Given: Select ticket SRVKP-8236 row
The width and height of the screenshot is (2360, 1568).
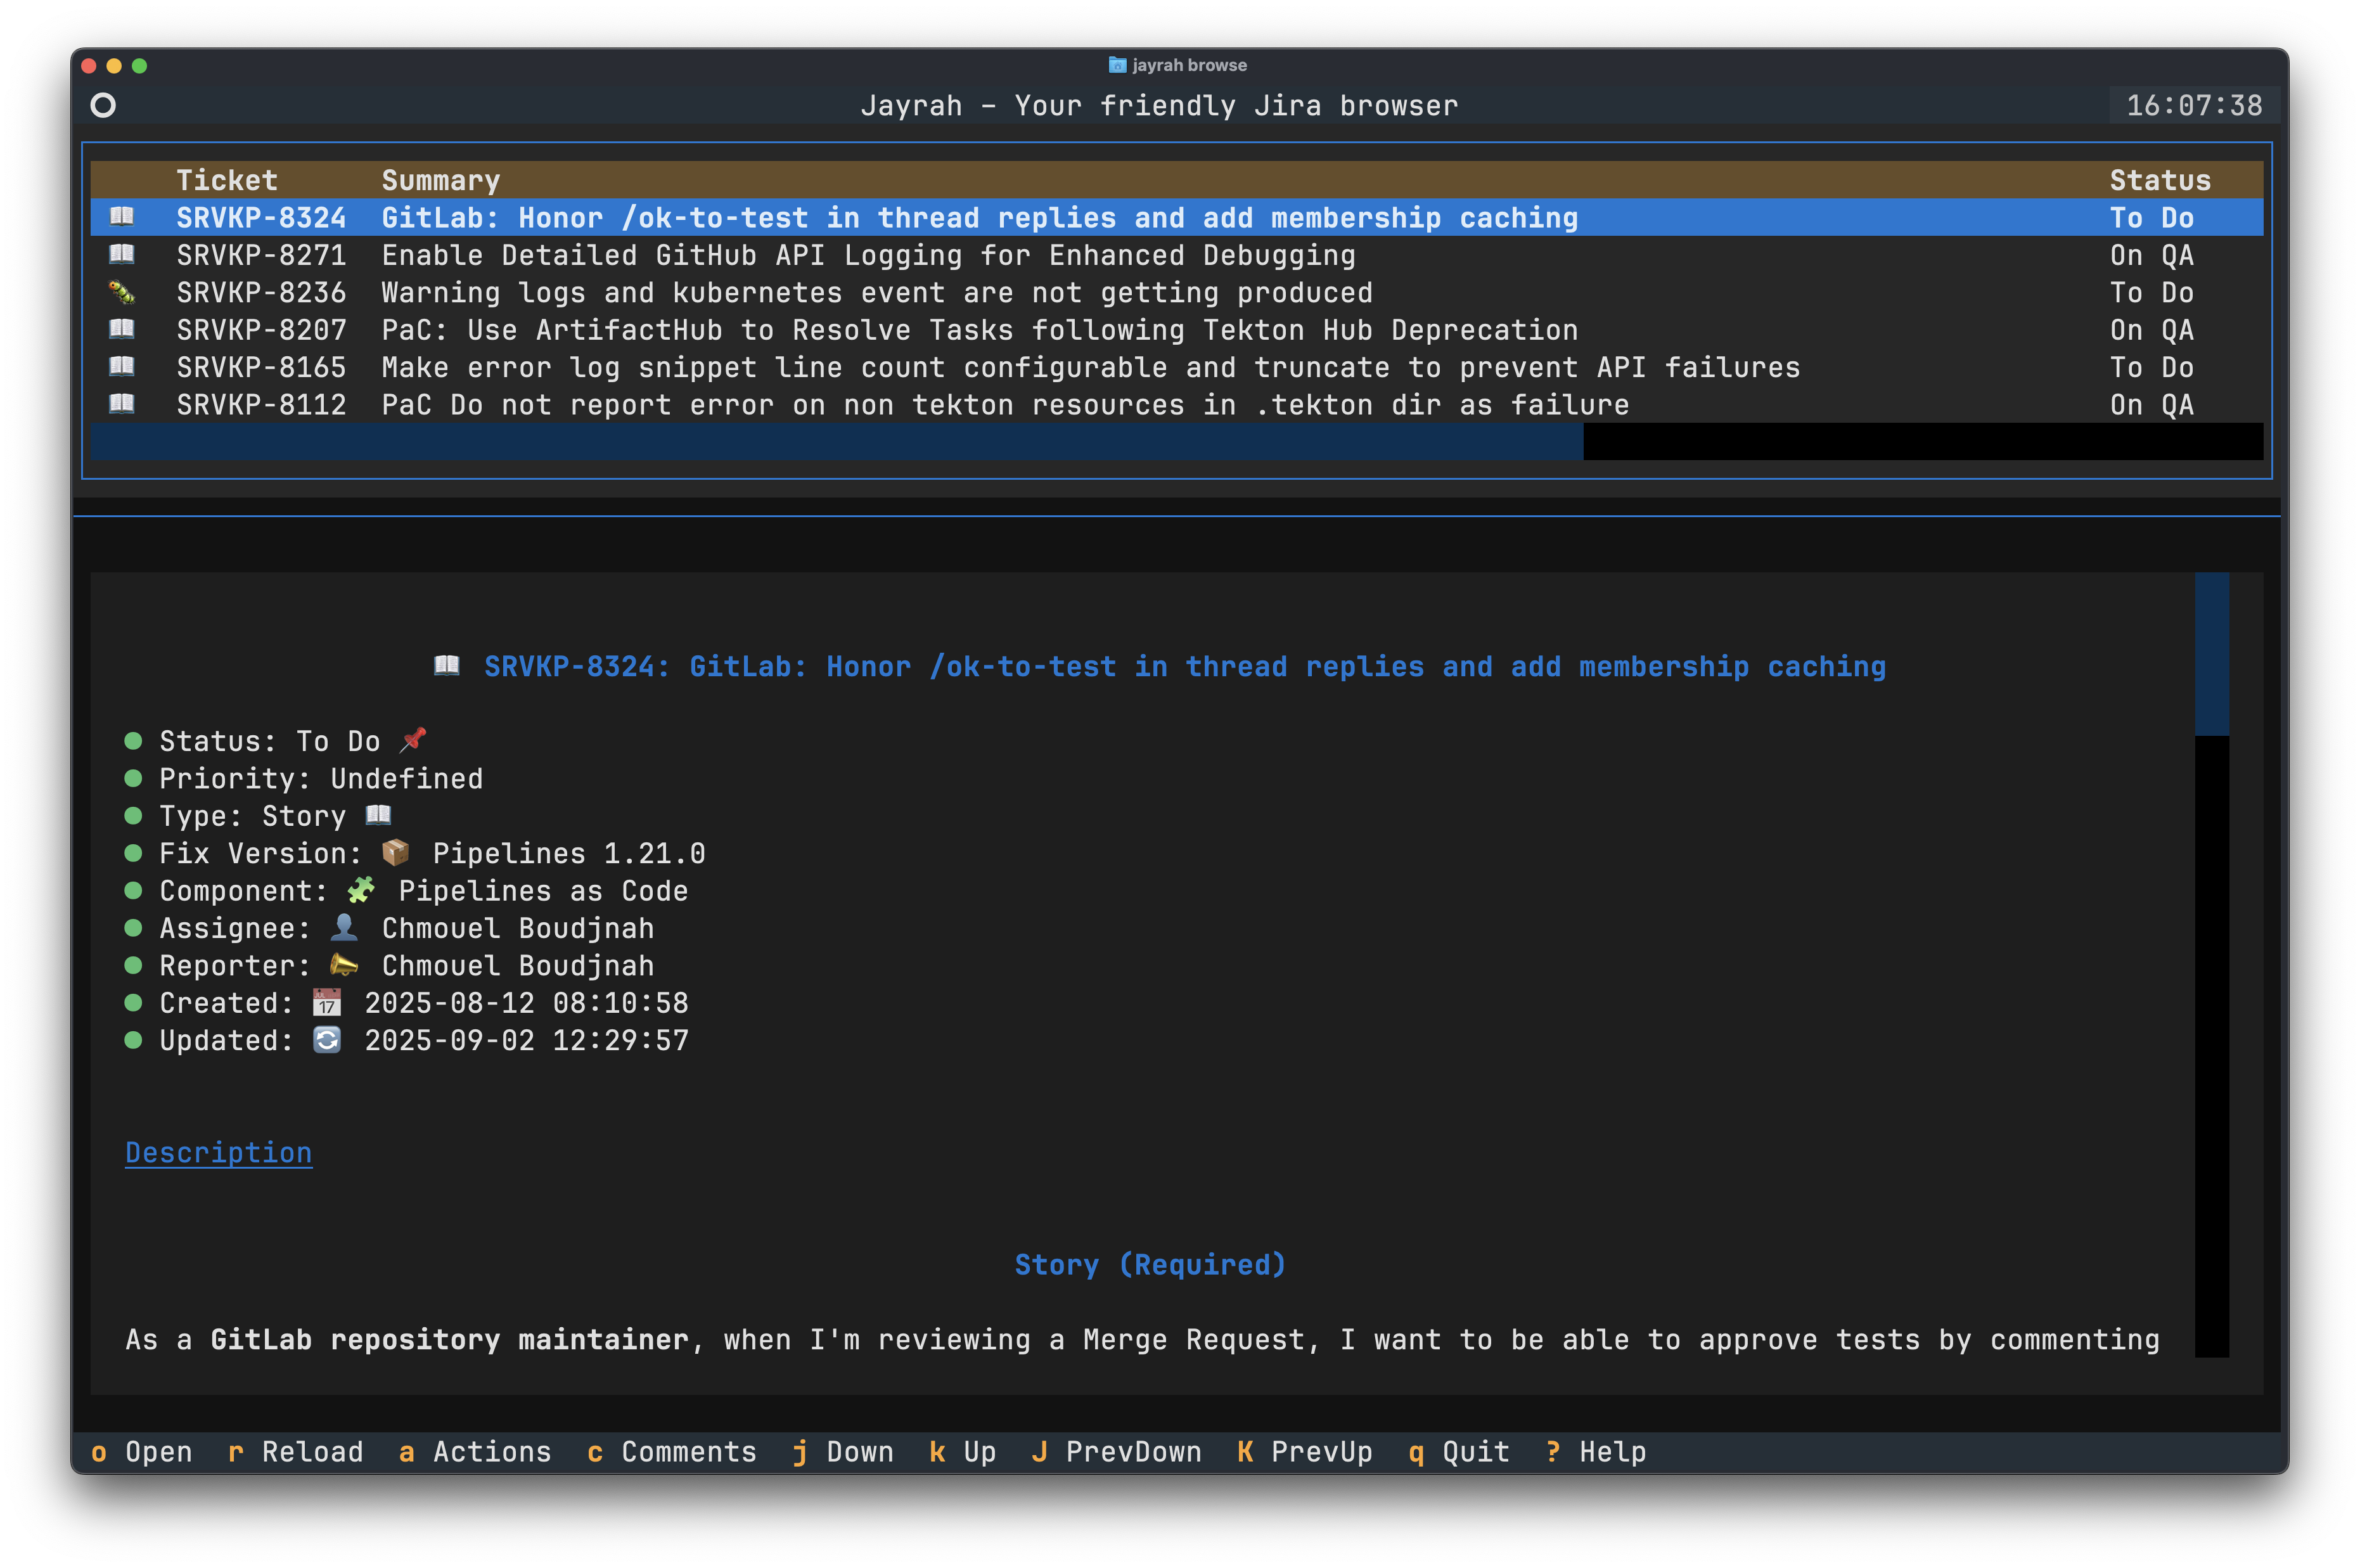Looking at the screenshot, I should (1177, 292).
